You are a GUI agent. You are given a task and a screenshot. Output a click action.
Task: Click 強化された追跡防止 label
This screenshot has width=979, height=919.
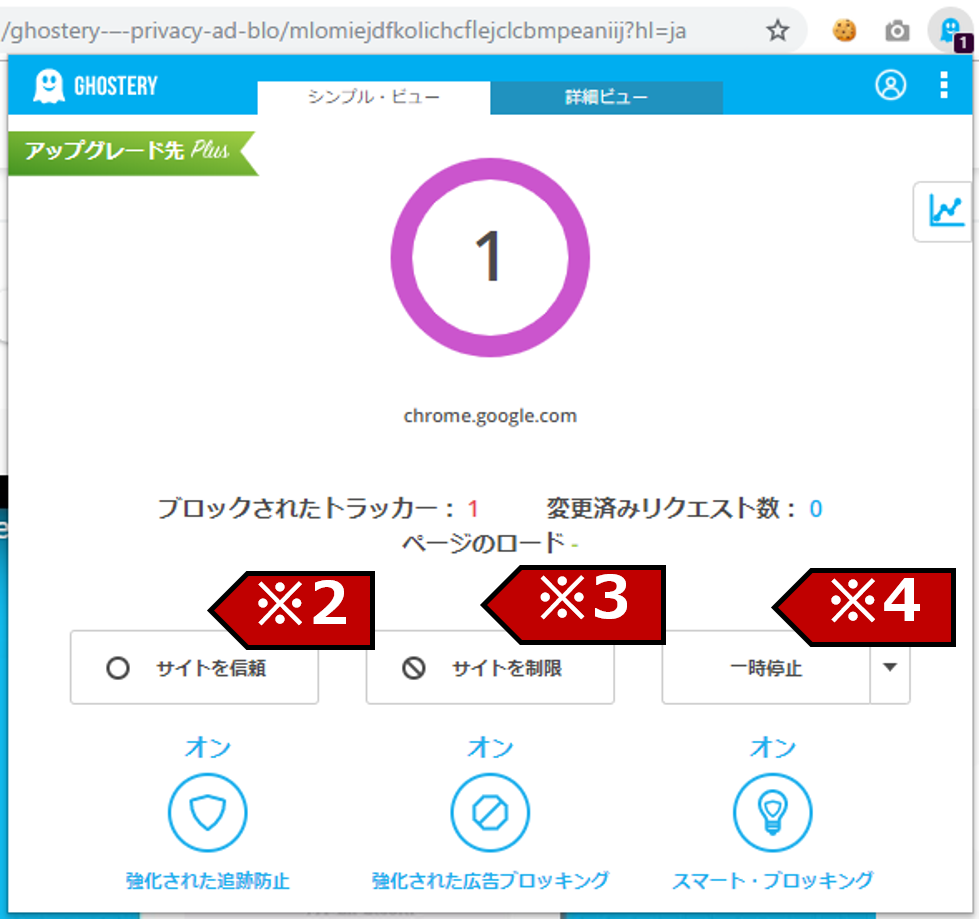pyautogui.click(x=207, y=881)
